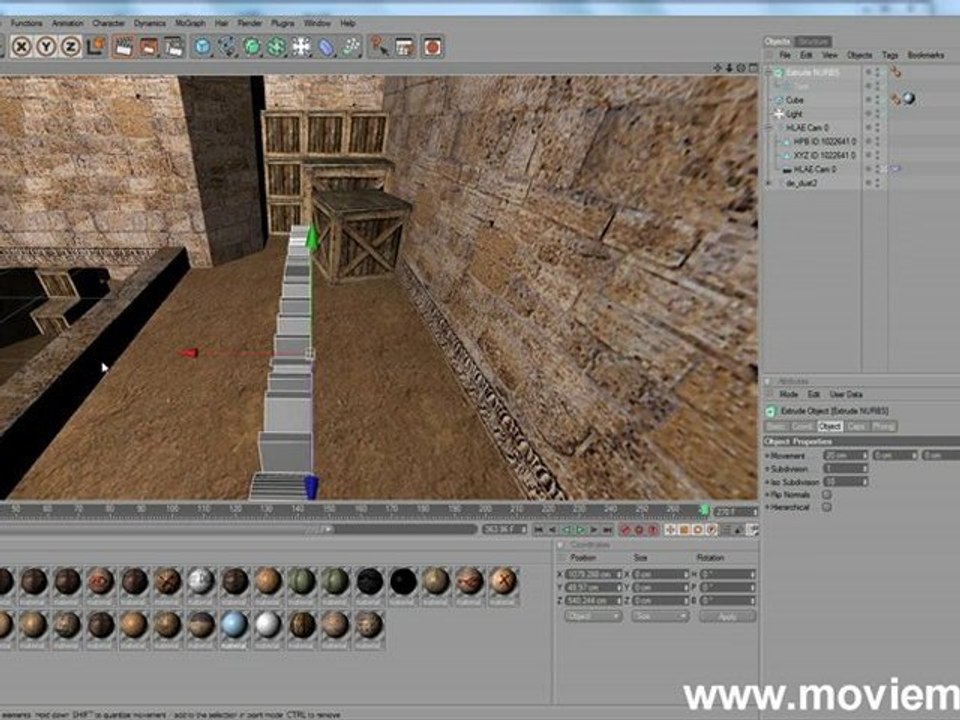
Task: Switch to the Caps attribute tab
Action: pos(857,426)
